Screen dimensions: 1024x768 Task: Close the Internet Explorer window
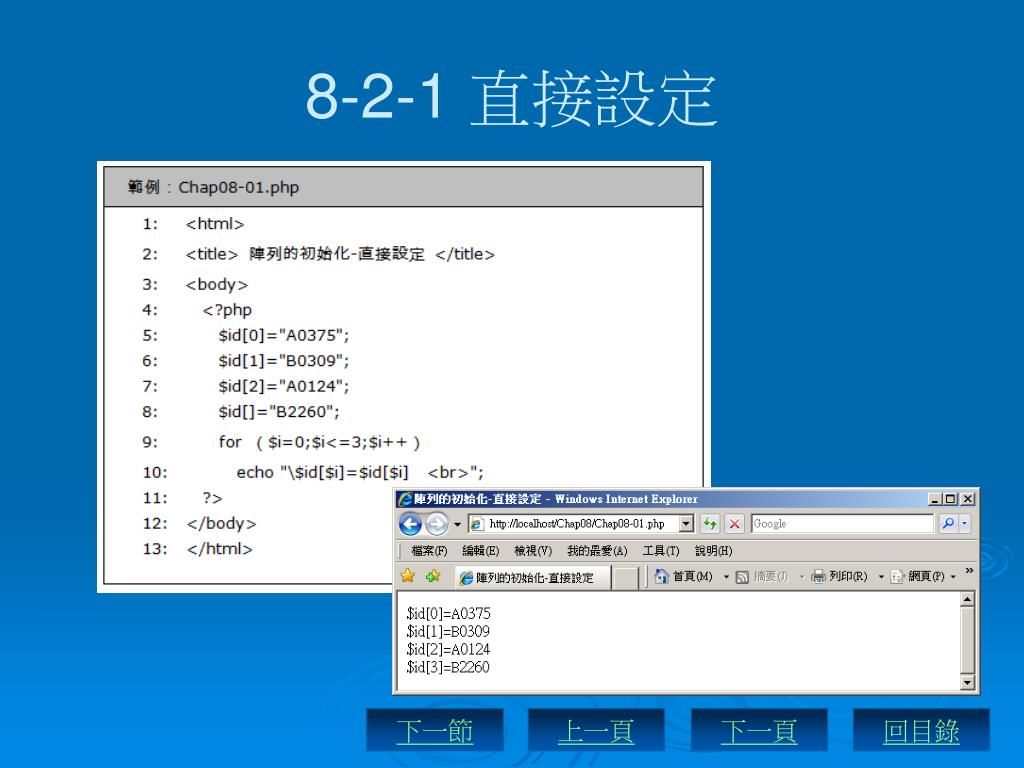(x=968, y=500)
